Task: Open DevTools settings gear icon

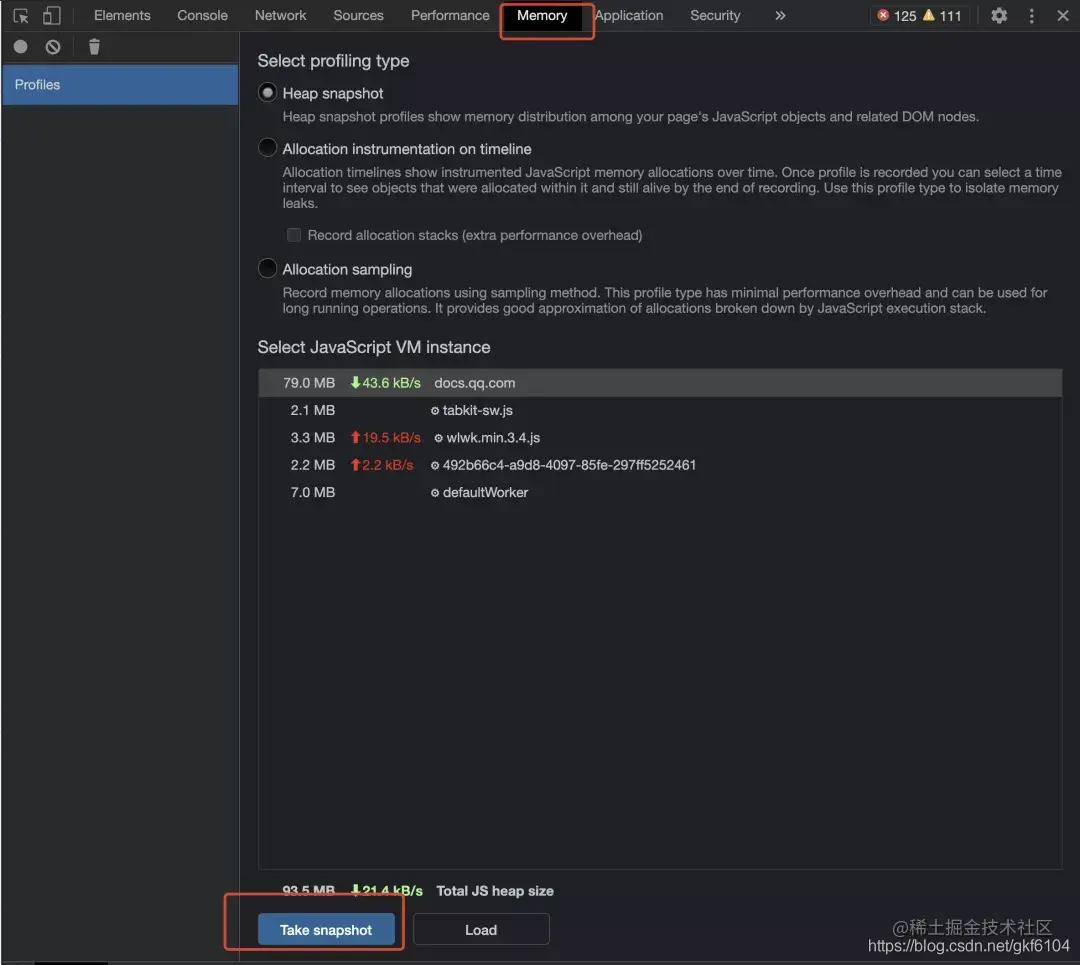Action: coord(999,15)
